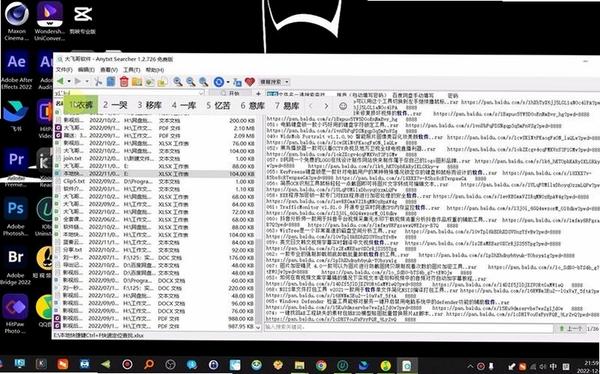Choose IME candidate 2 一哭
This screenshot has height=374, width=600.
coord(115,106)
